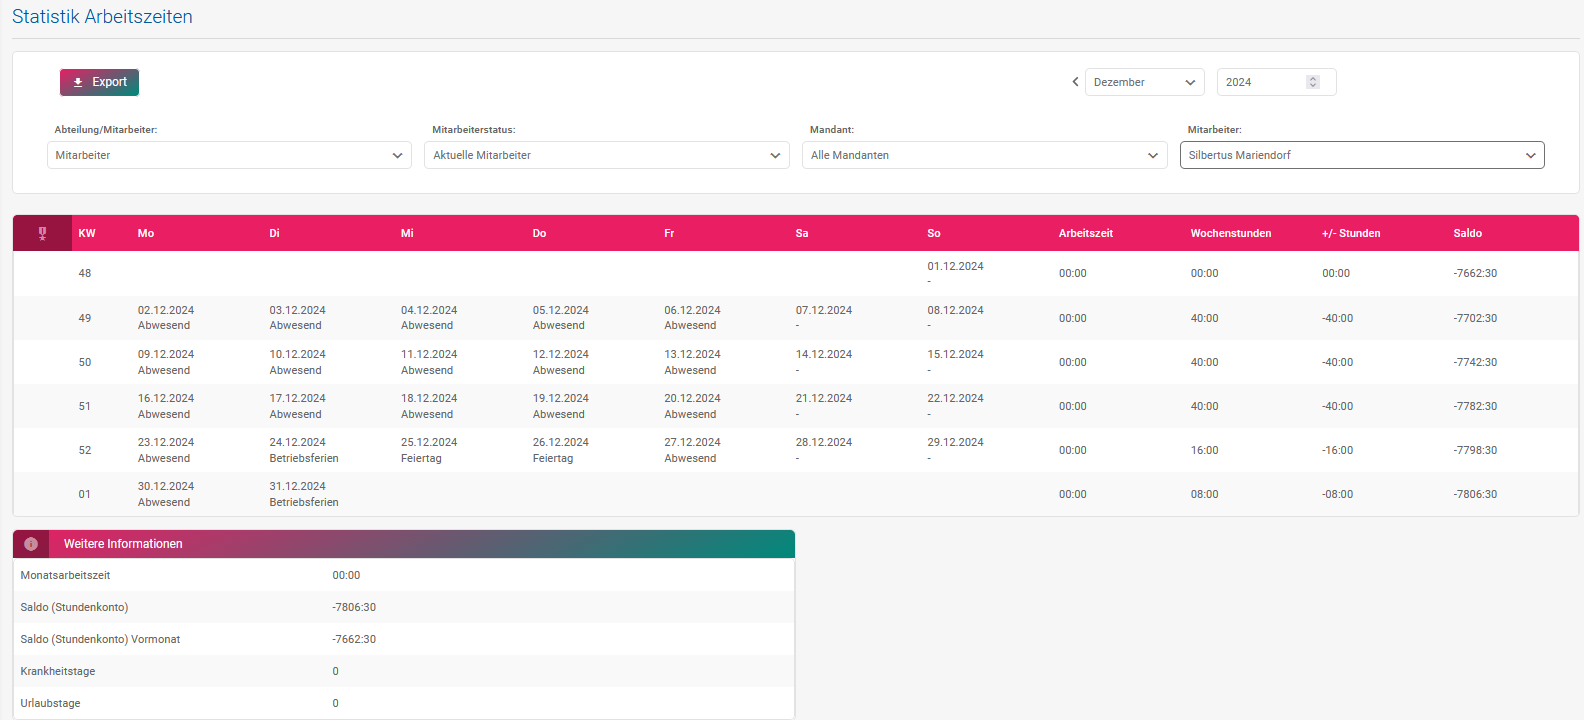
Task: Open the Mitarbeiter dropdown showing Silbertus Mariendorf
Action: point(1362,155)
